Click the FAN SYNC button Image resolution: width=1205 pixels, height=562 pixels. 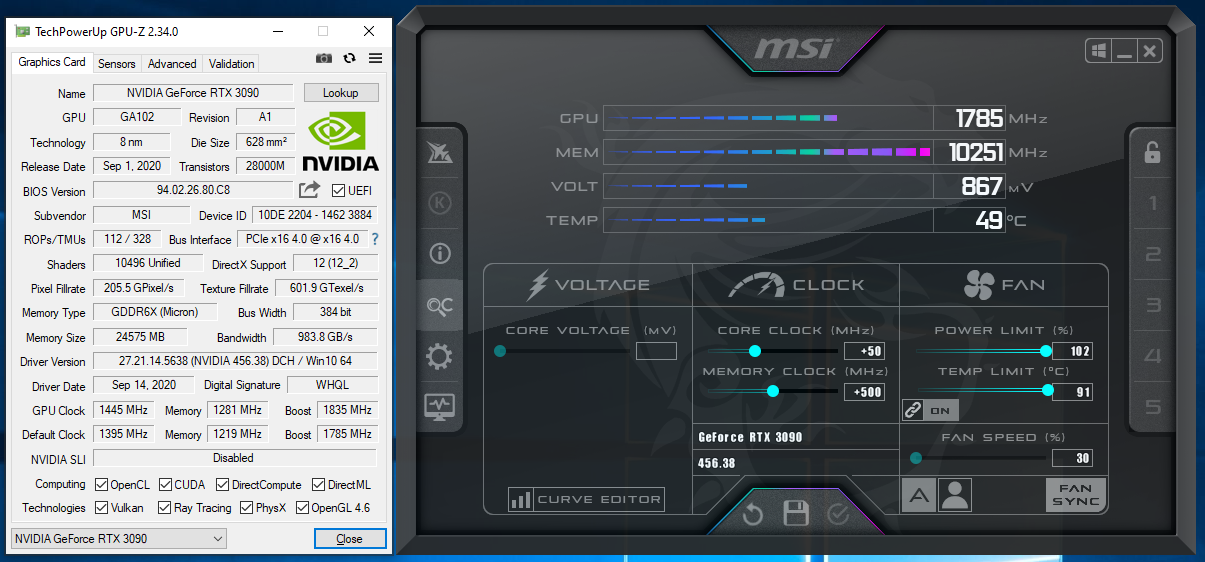[1076, 495]
